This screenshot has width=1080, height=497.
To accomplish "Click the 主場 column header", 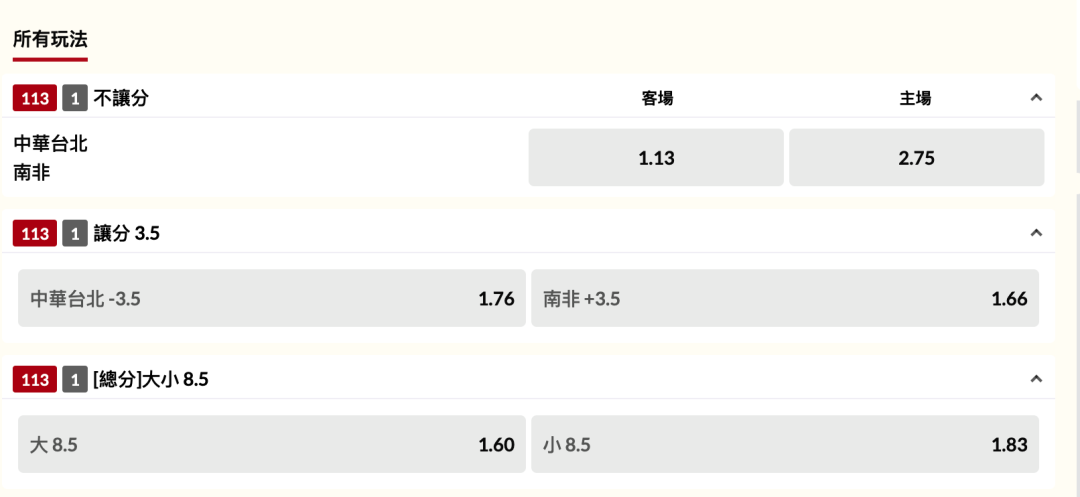I will click(915, 98).
